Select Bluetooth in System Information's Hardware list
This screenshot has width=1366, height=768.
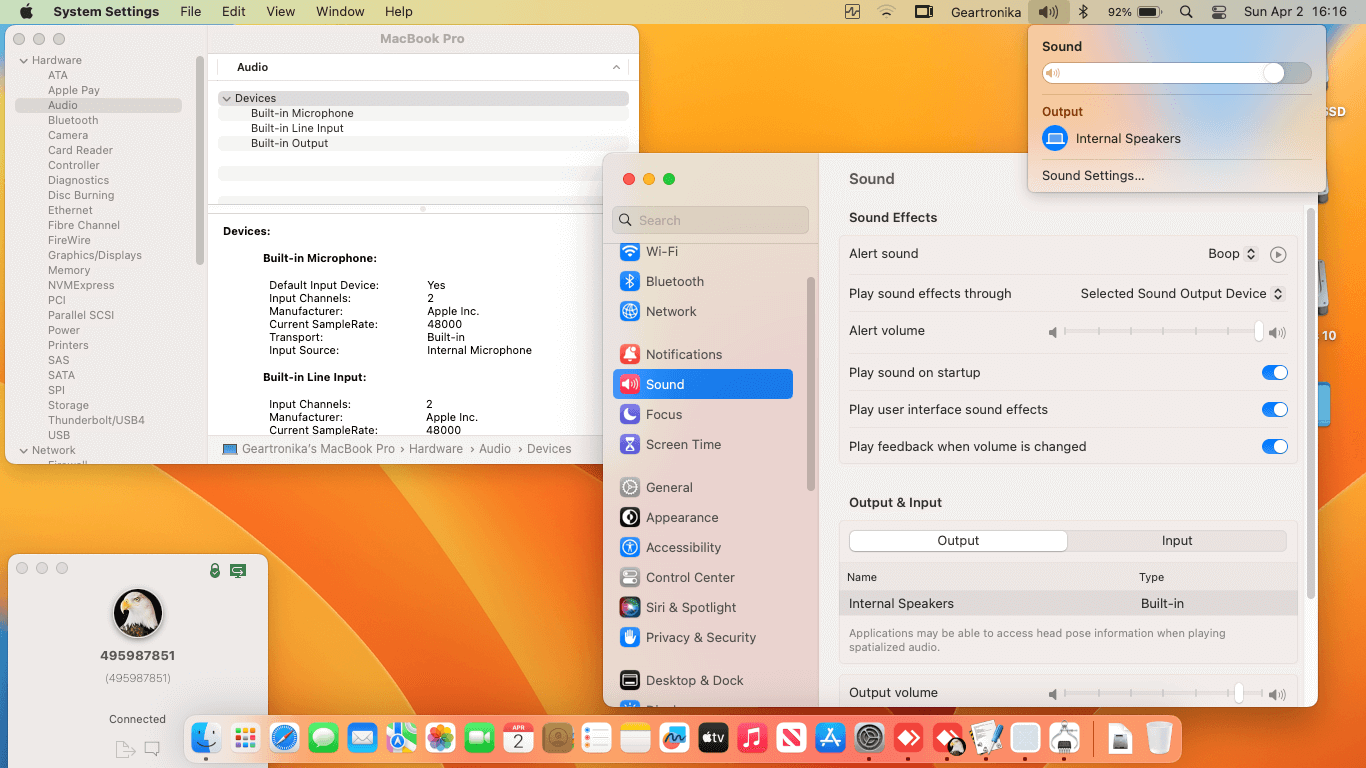point(73,120)
